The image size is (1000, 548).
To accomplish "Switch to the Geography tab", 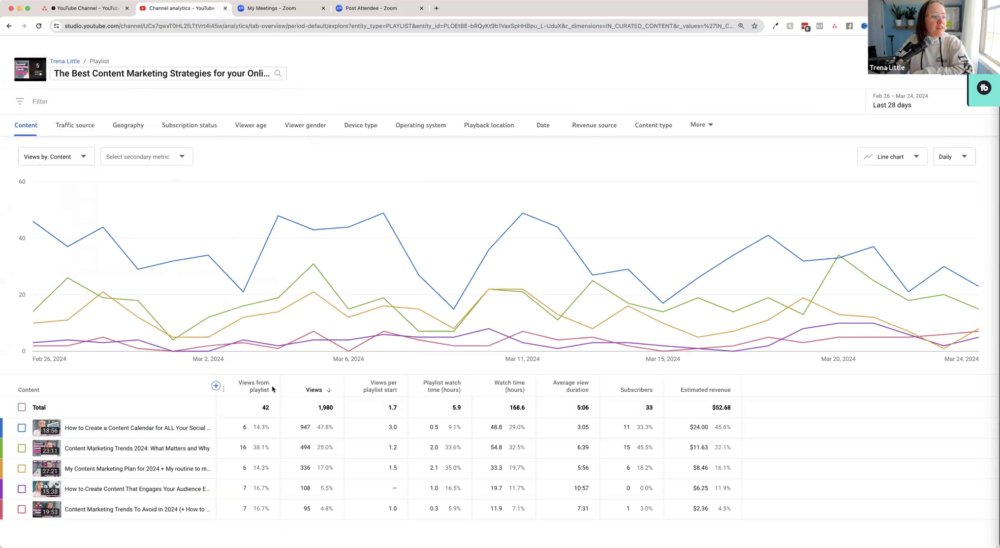I will 128,125.
